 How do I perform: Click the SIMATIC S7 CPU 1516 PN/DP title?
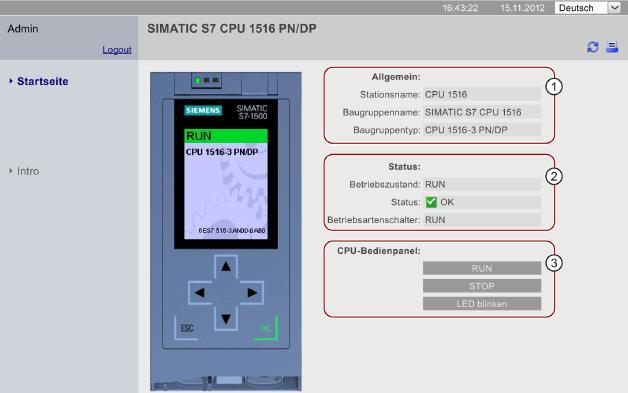(232, 28)
